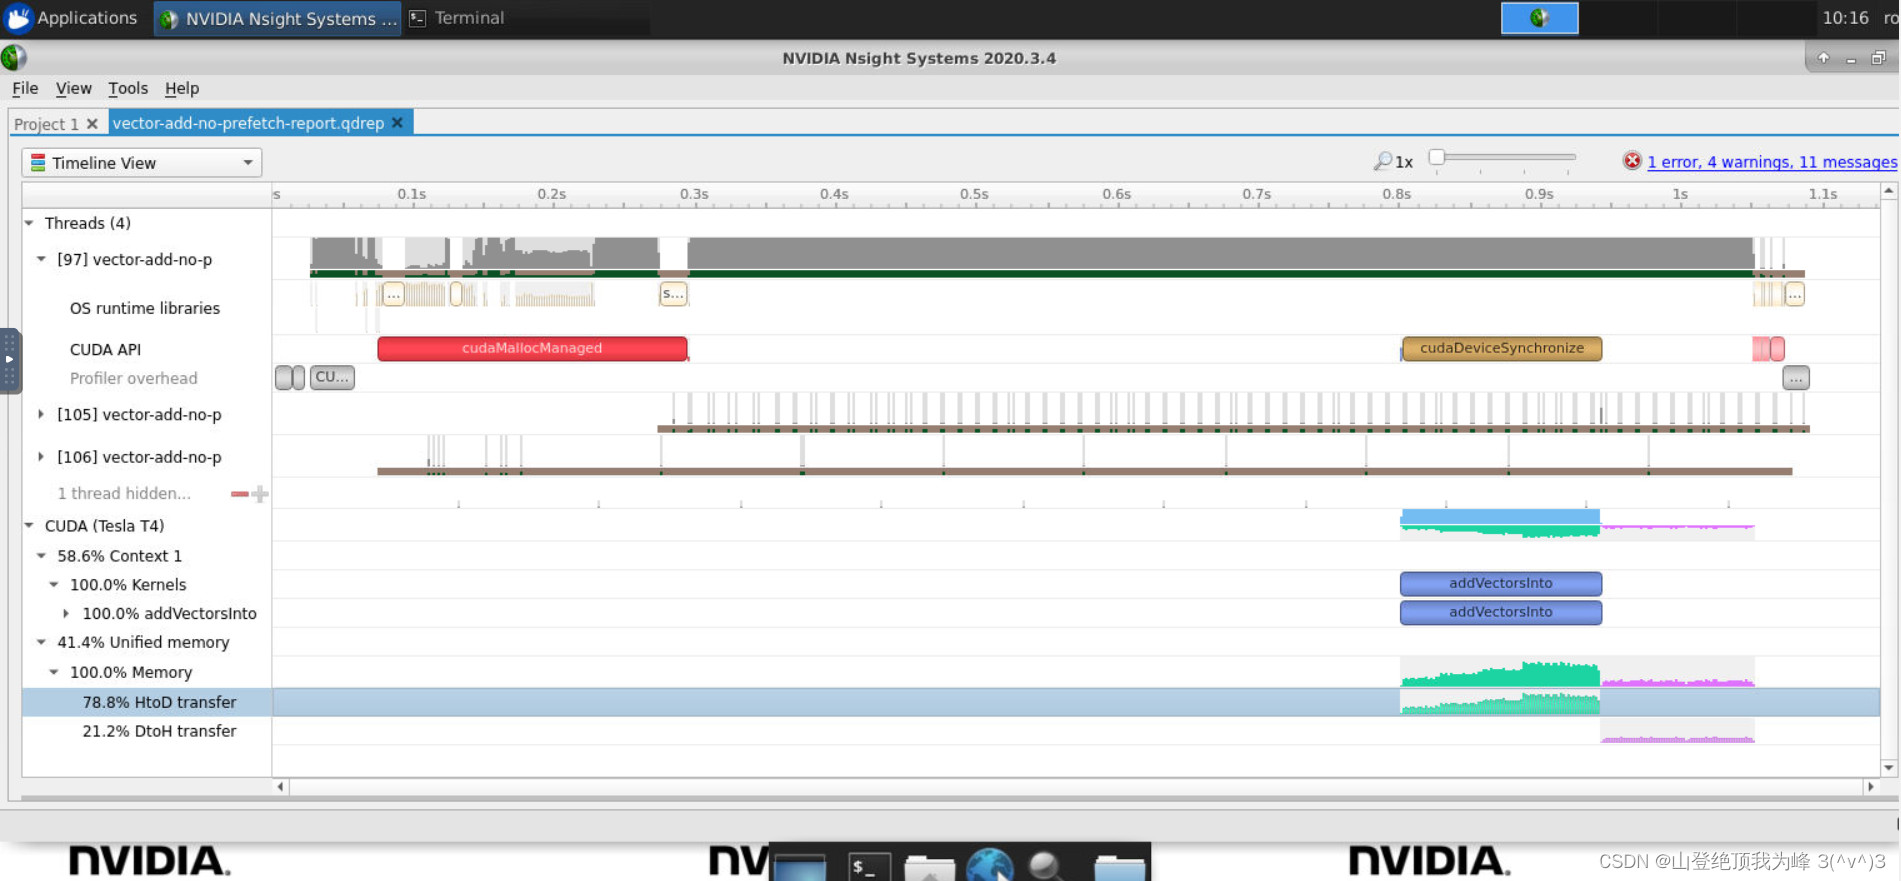1901x881 pixels.
Task: Collapse the 58.6% Context 1 row
Action: coord(41,556)
